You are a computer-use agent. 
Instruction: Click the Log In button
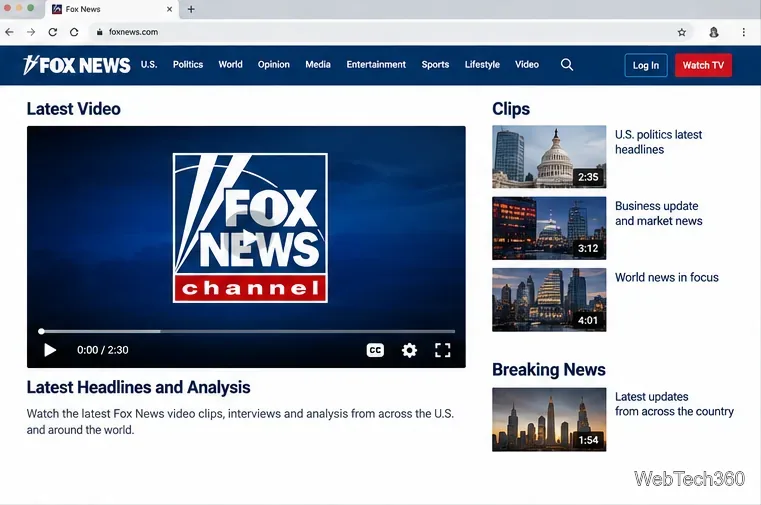coord(646,65)
